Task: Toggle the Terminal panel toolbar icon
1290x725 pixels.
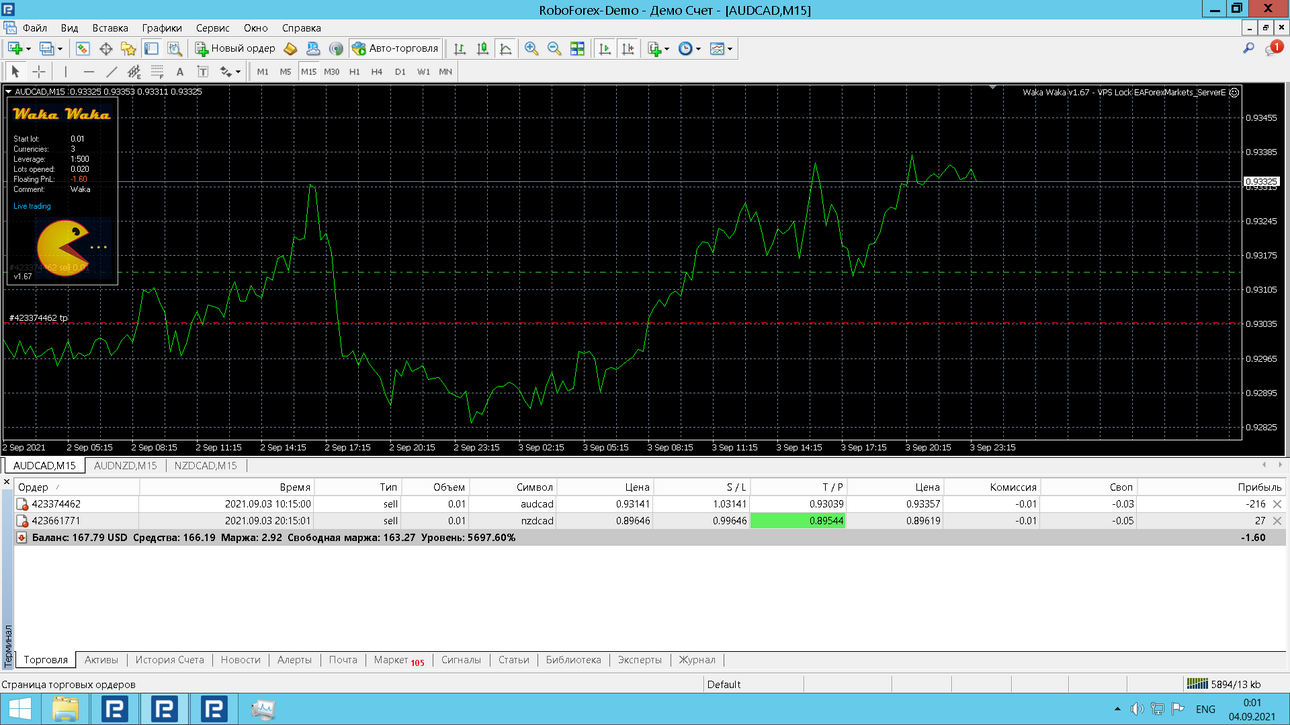Action: tap(151, 48)
